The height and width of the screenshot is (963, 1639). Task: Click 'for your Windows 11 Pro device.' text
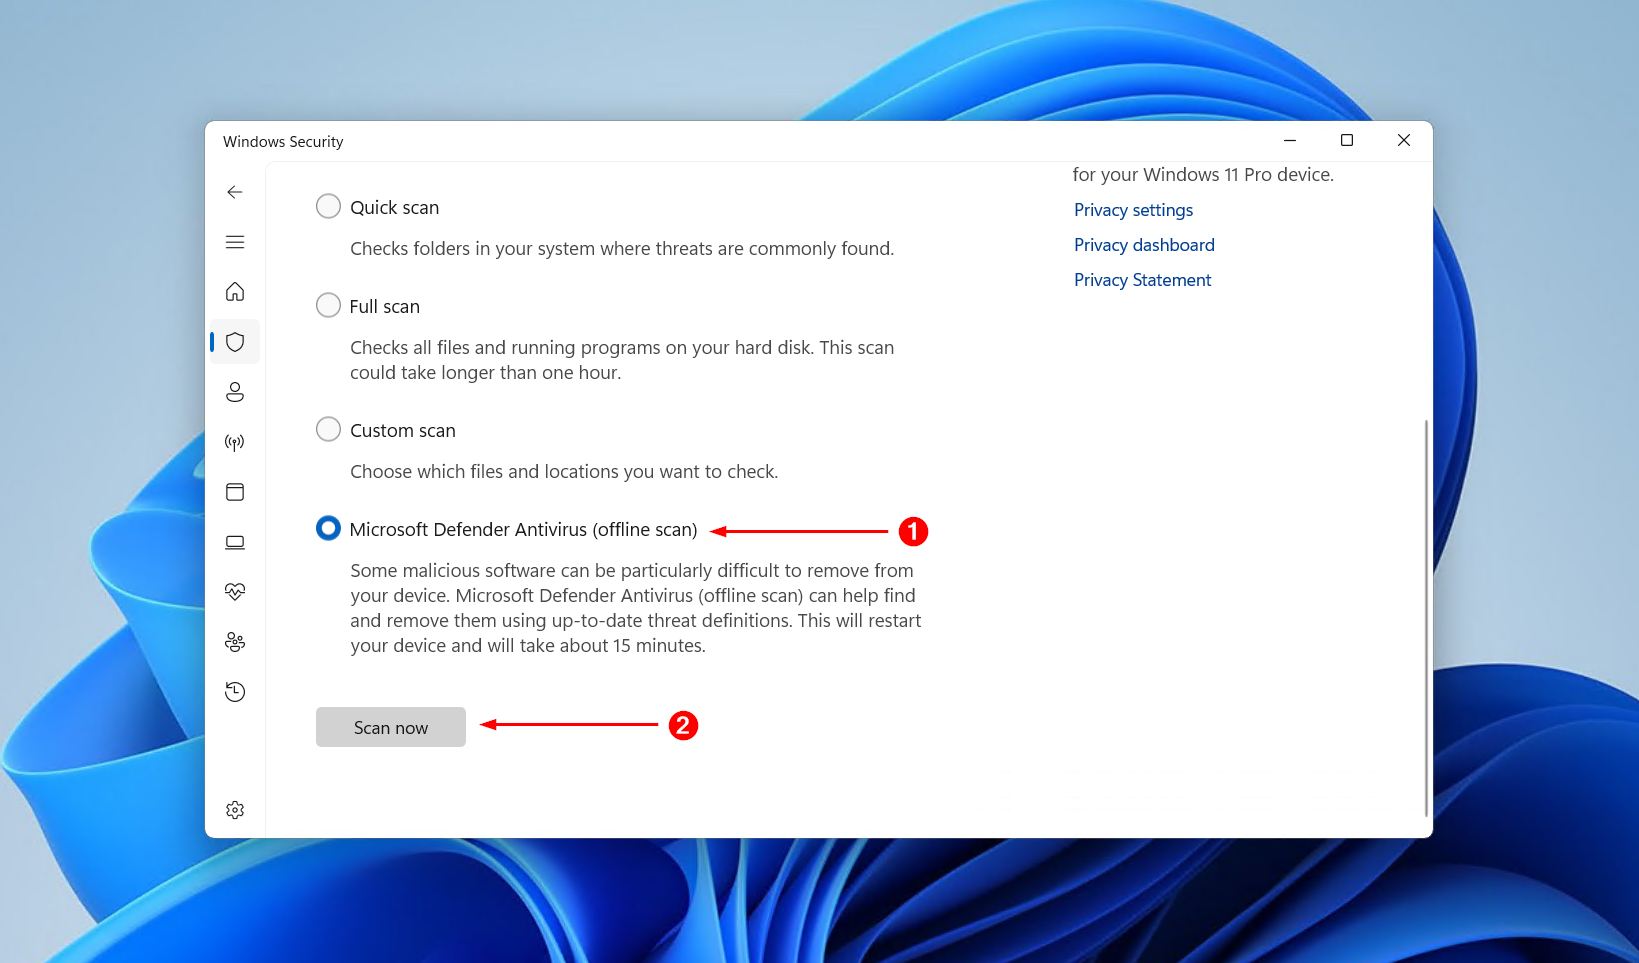pyautogui.click(x=1203, y=175)
